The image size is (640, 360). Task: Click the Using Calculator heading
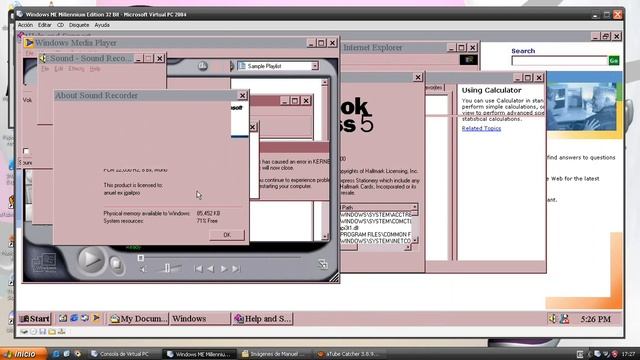[x=491, y=90]
